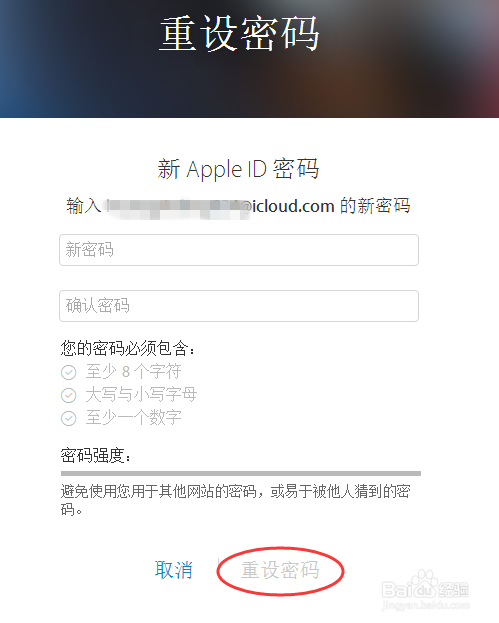This screenshot has width=499, height=623.
Task: Click the 取消 cancel link
Action: pos(174,570)
